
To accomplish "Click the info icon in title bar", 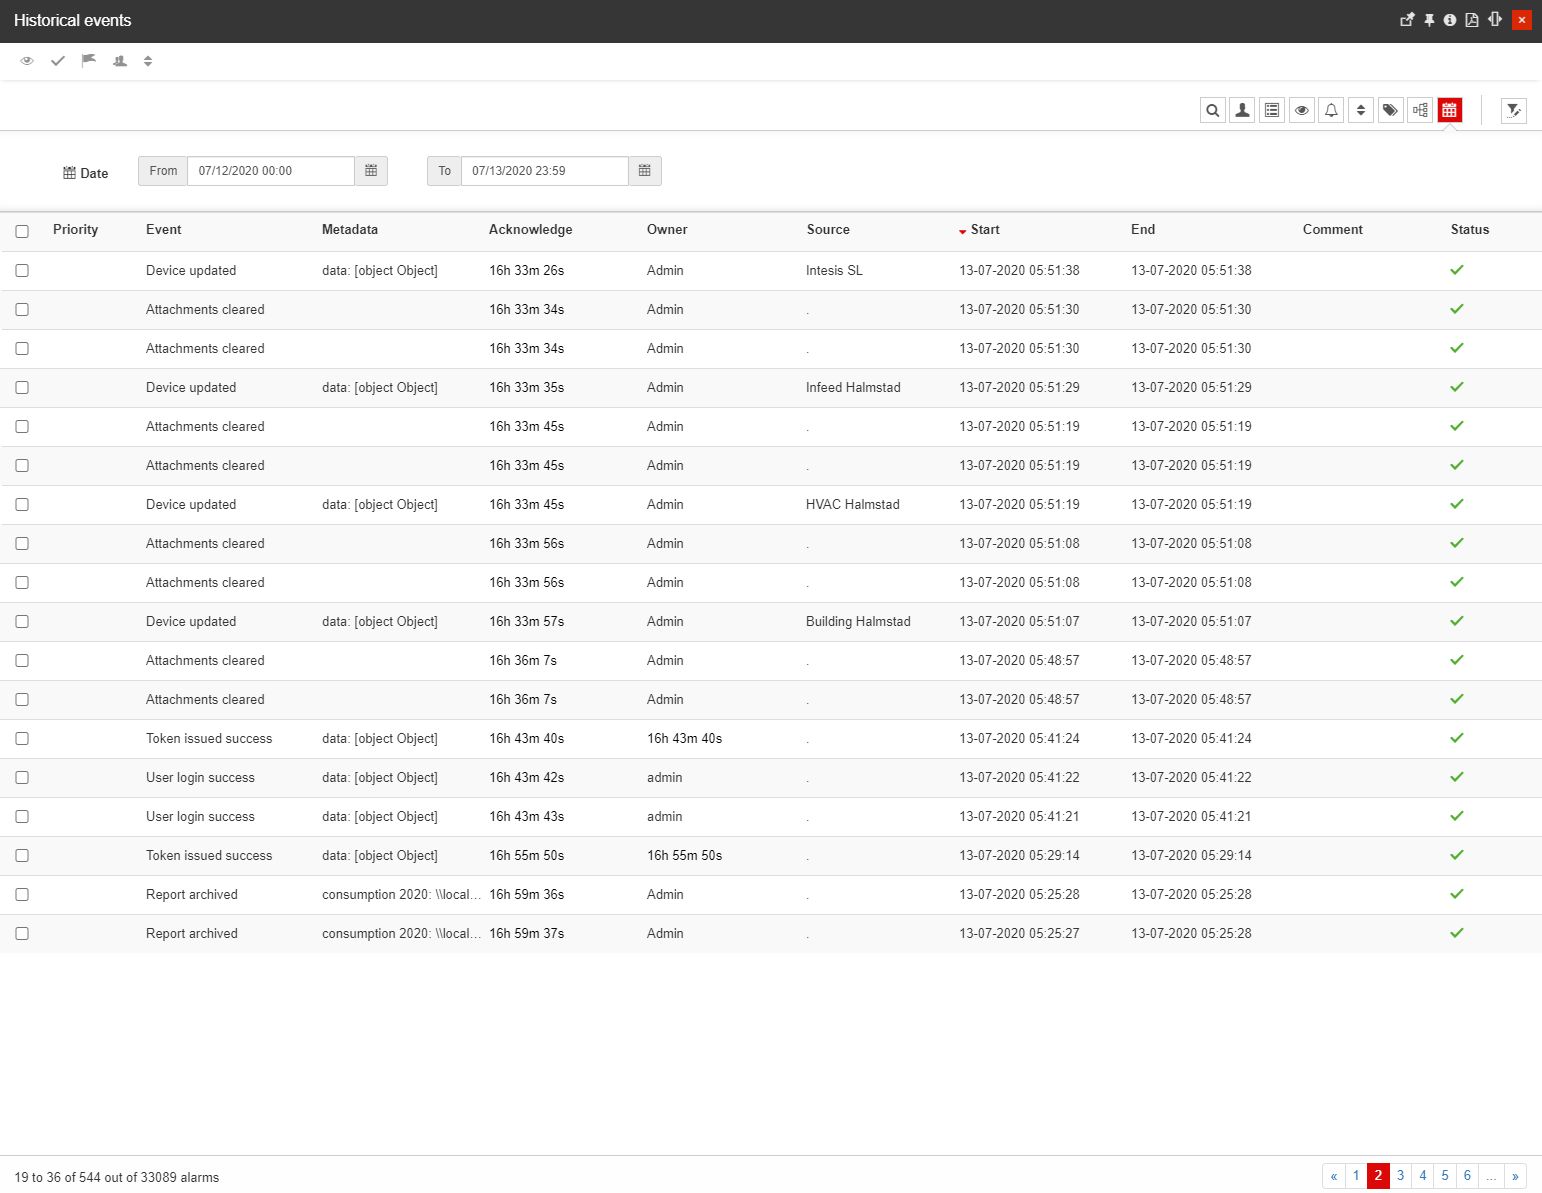I will pos(1450,20).
